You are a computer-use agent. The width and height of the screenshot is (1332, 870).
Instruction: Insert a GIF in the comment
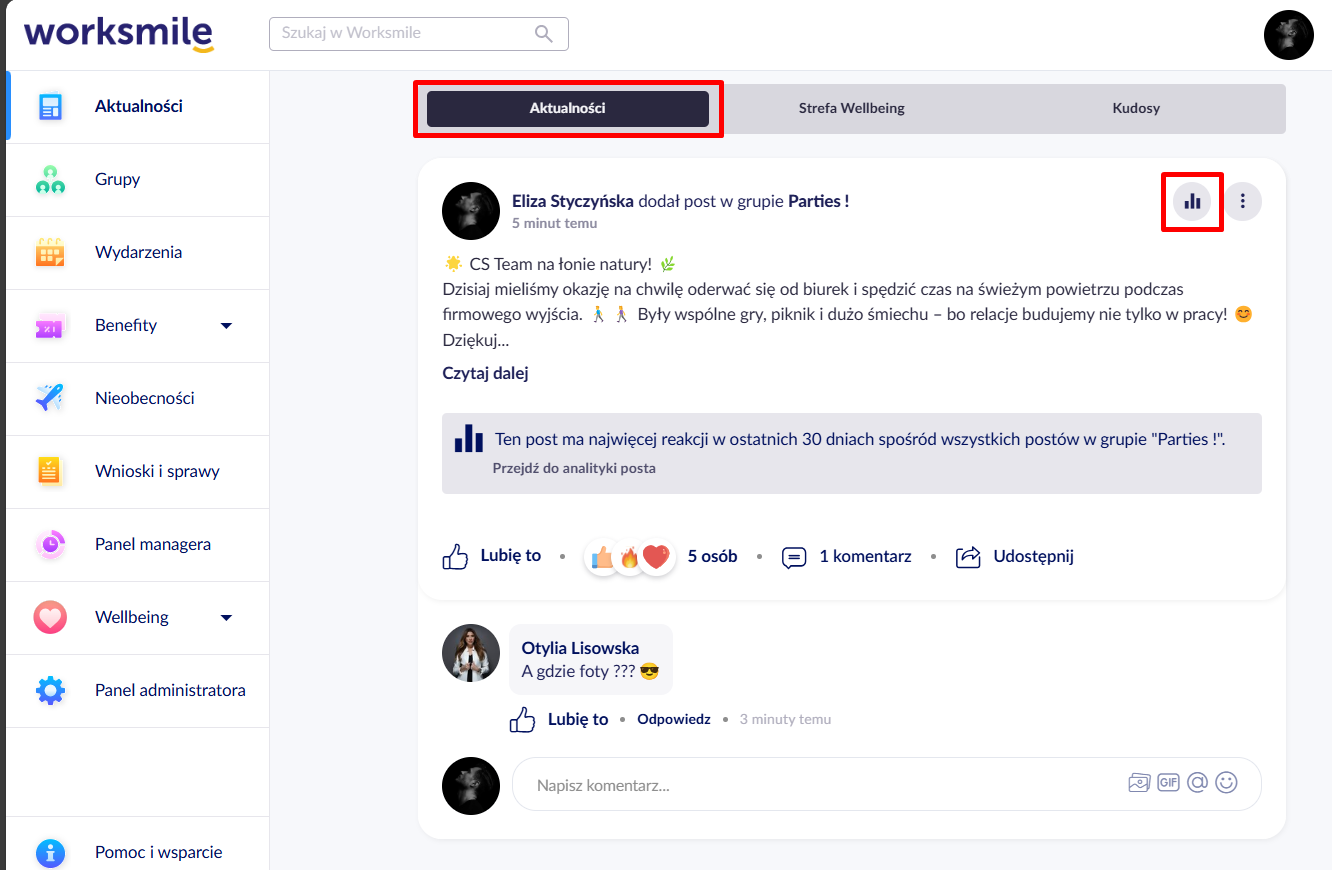(x=1168, y=783)
